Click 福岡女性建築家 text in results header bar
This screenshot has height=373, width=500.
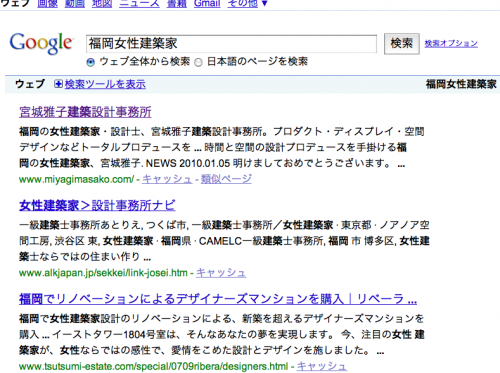461,84
